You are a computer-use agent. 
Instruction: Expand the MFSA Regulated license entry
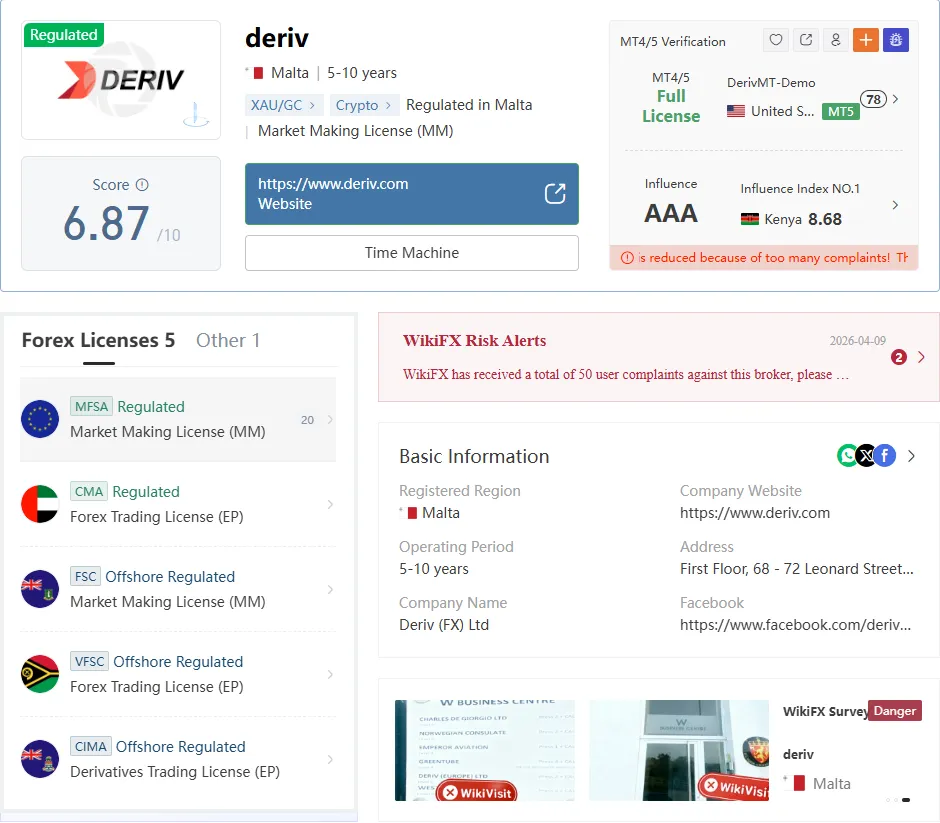click(x=178, y=419)
